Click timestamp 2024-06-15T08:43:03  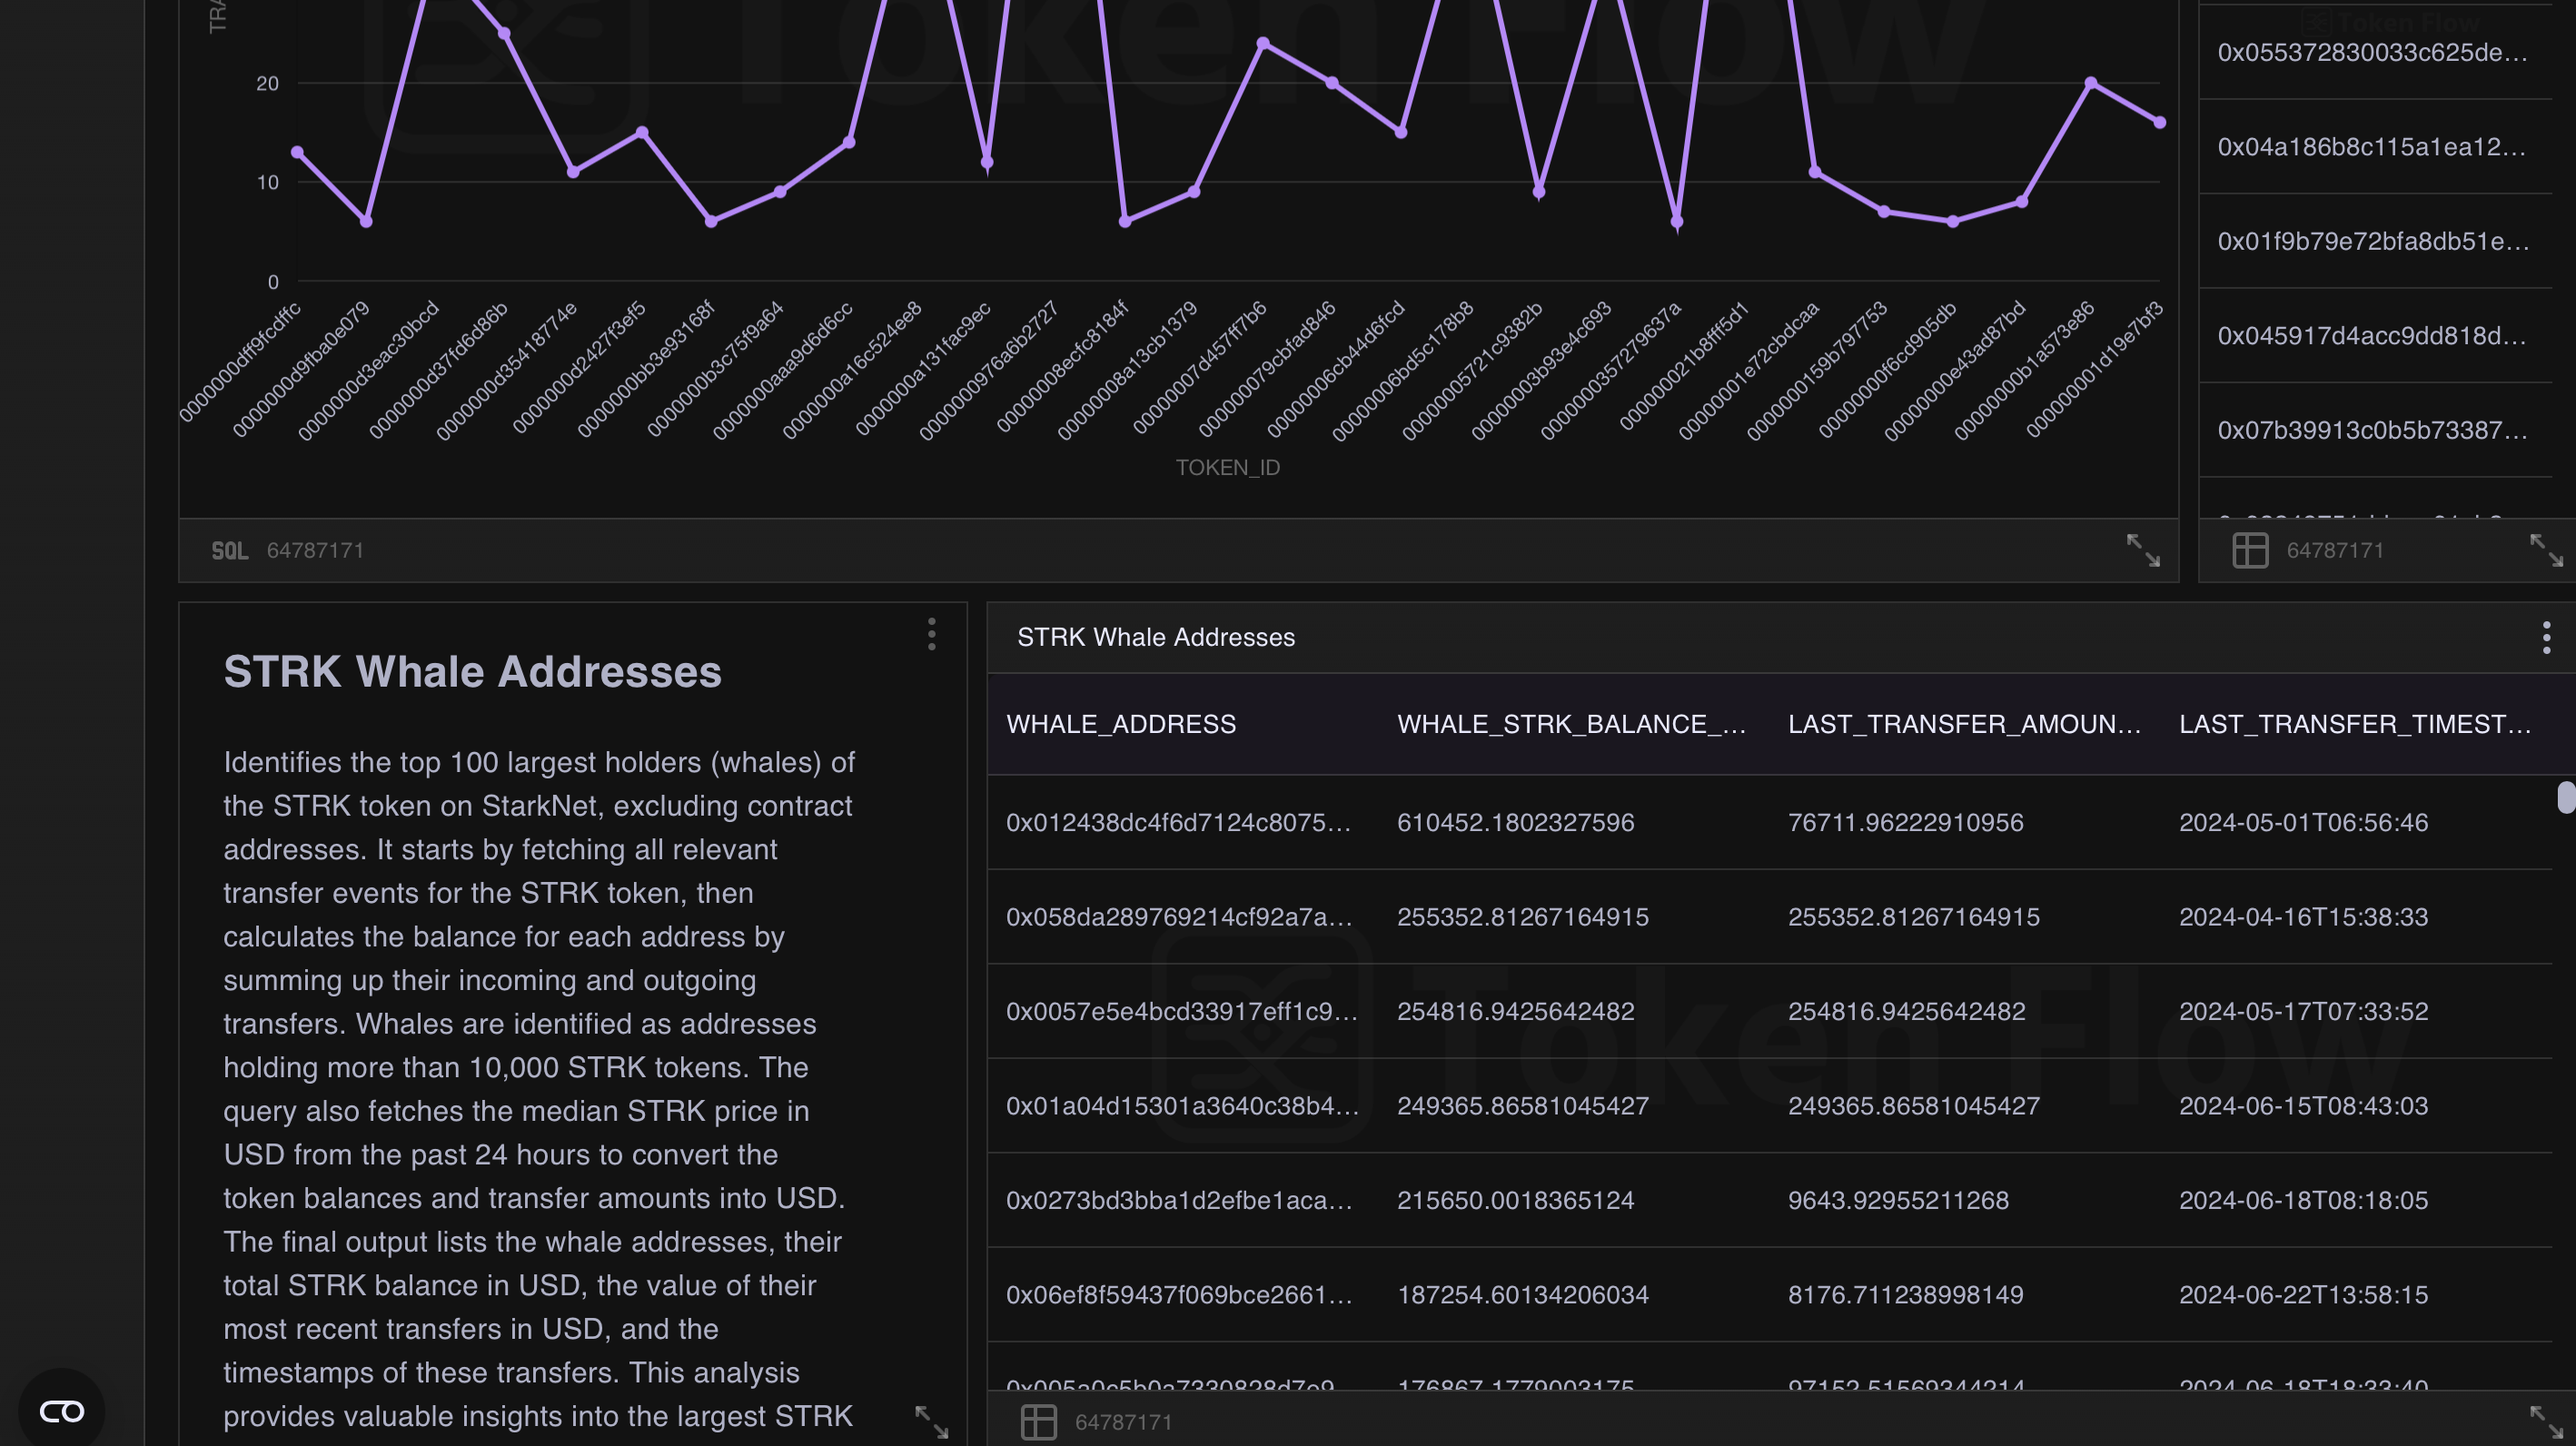pos(2303,1106)
